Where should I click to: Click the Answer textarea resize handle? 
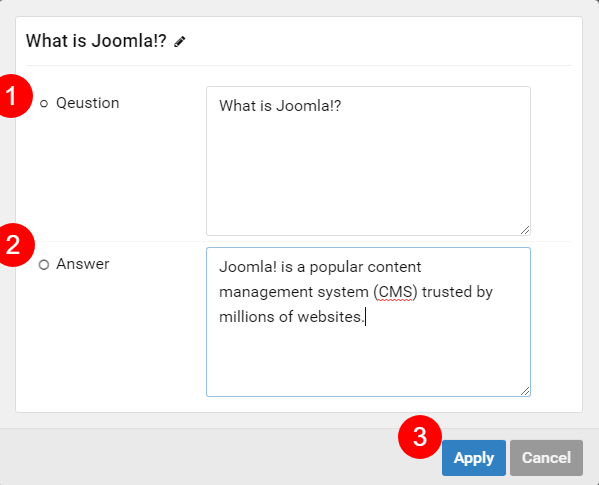pos(525,391)
